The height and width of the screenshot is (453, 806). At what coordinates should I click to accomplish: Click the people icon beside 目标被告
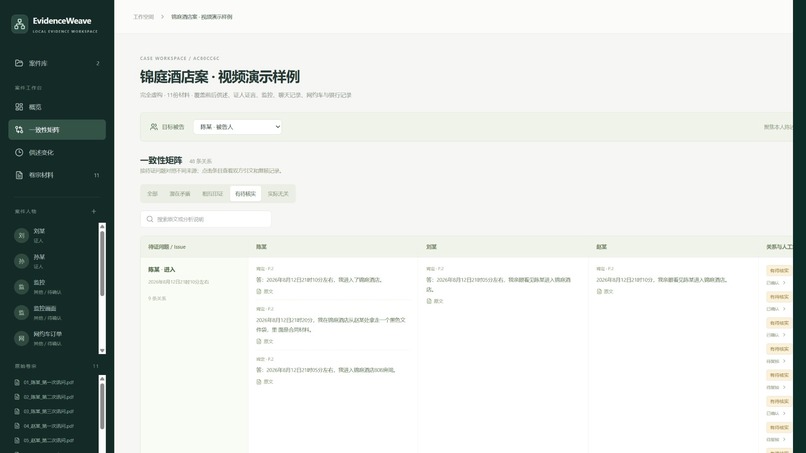[154, 126]
